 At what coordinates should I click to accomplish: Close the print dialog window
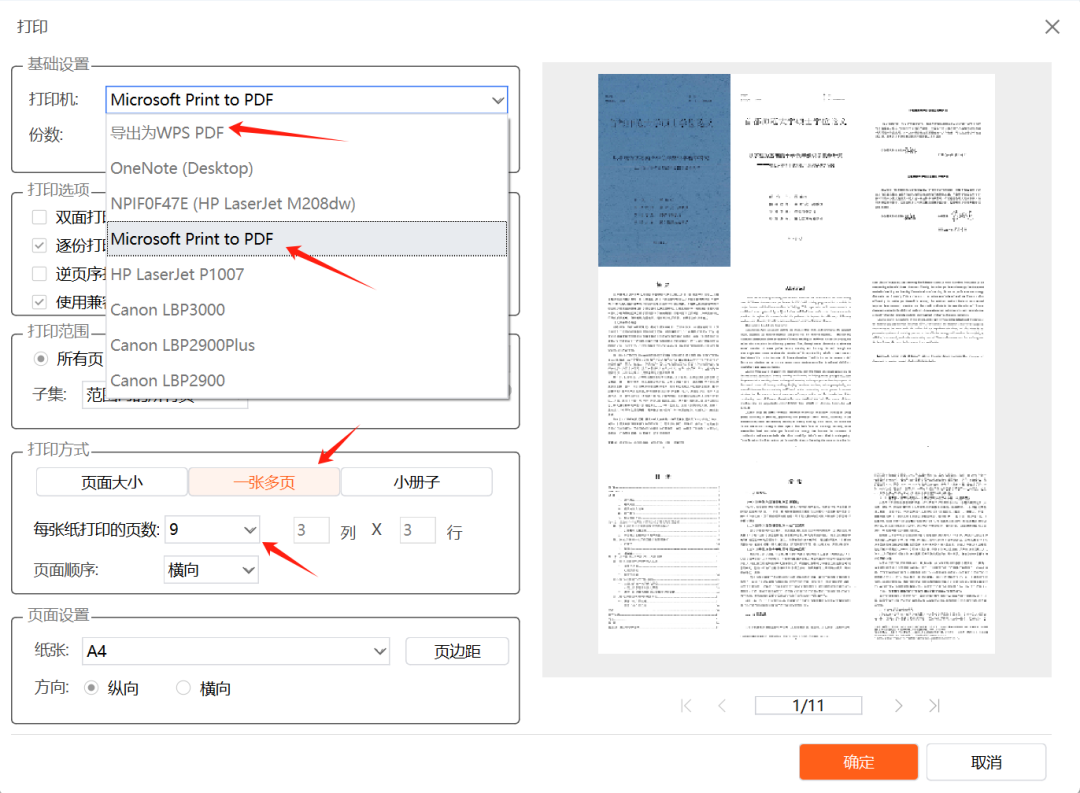click(x=1052, y=27)
